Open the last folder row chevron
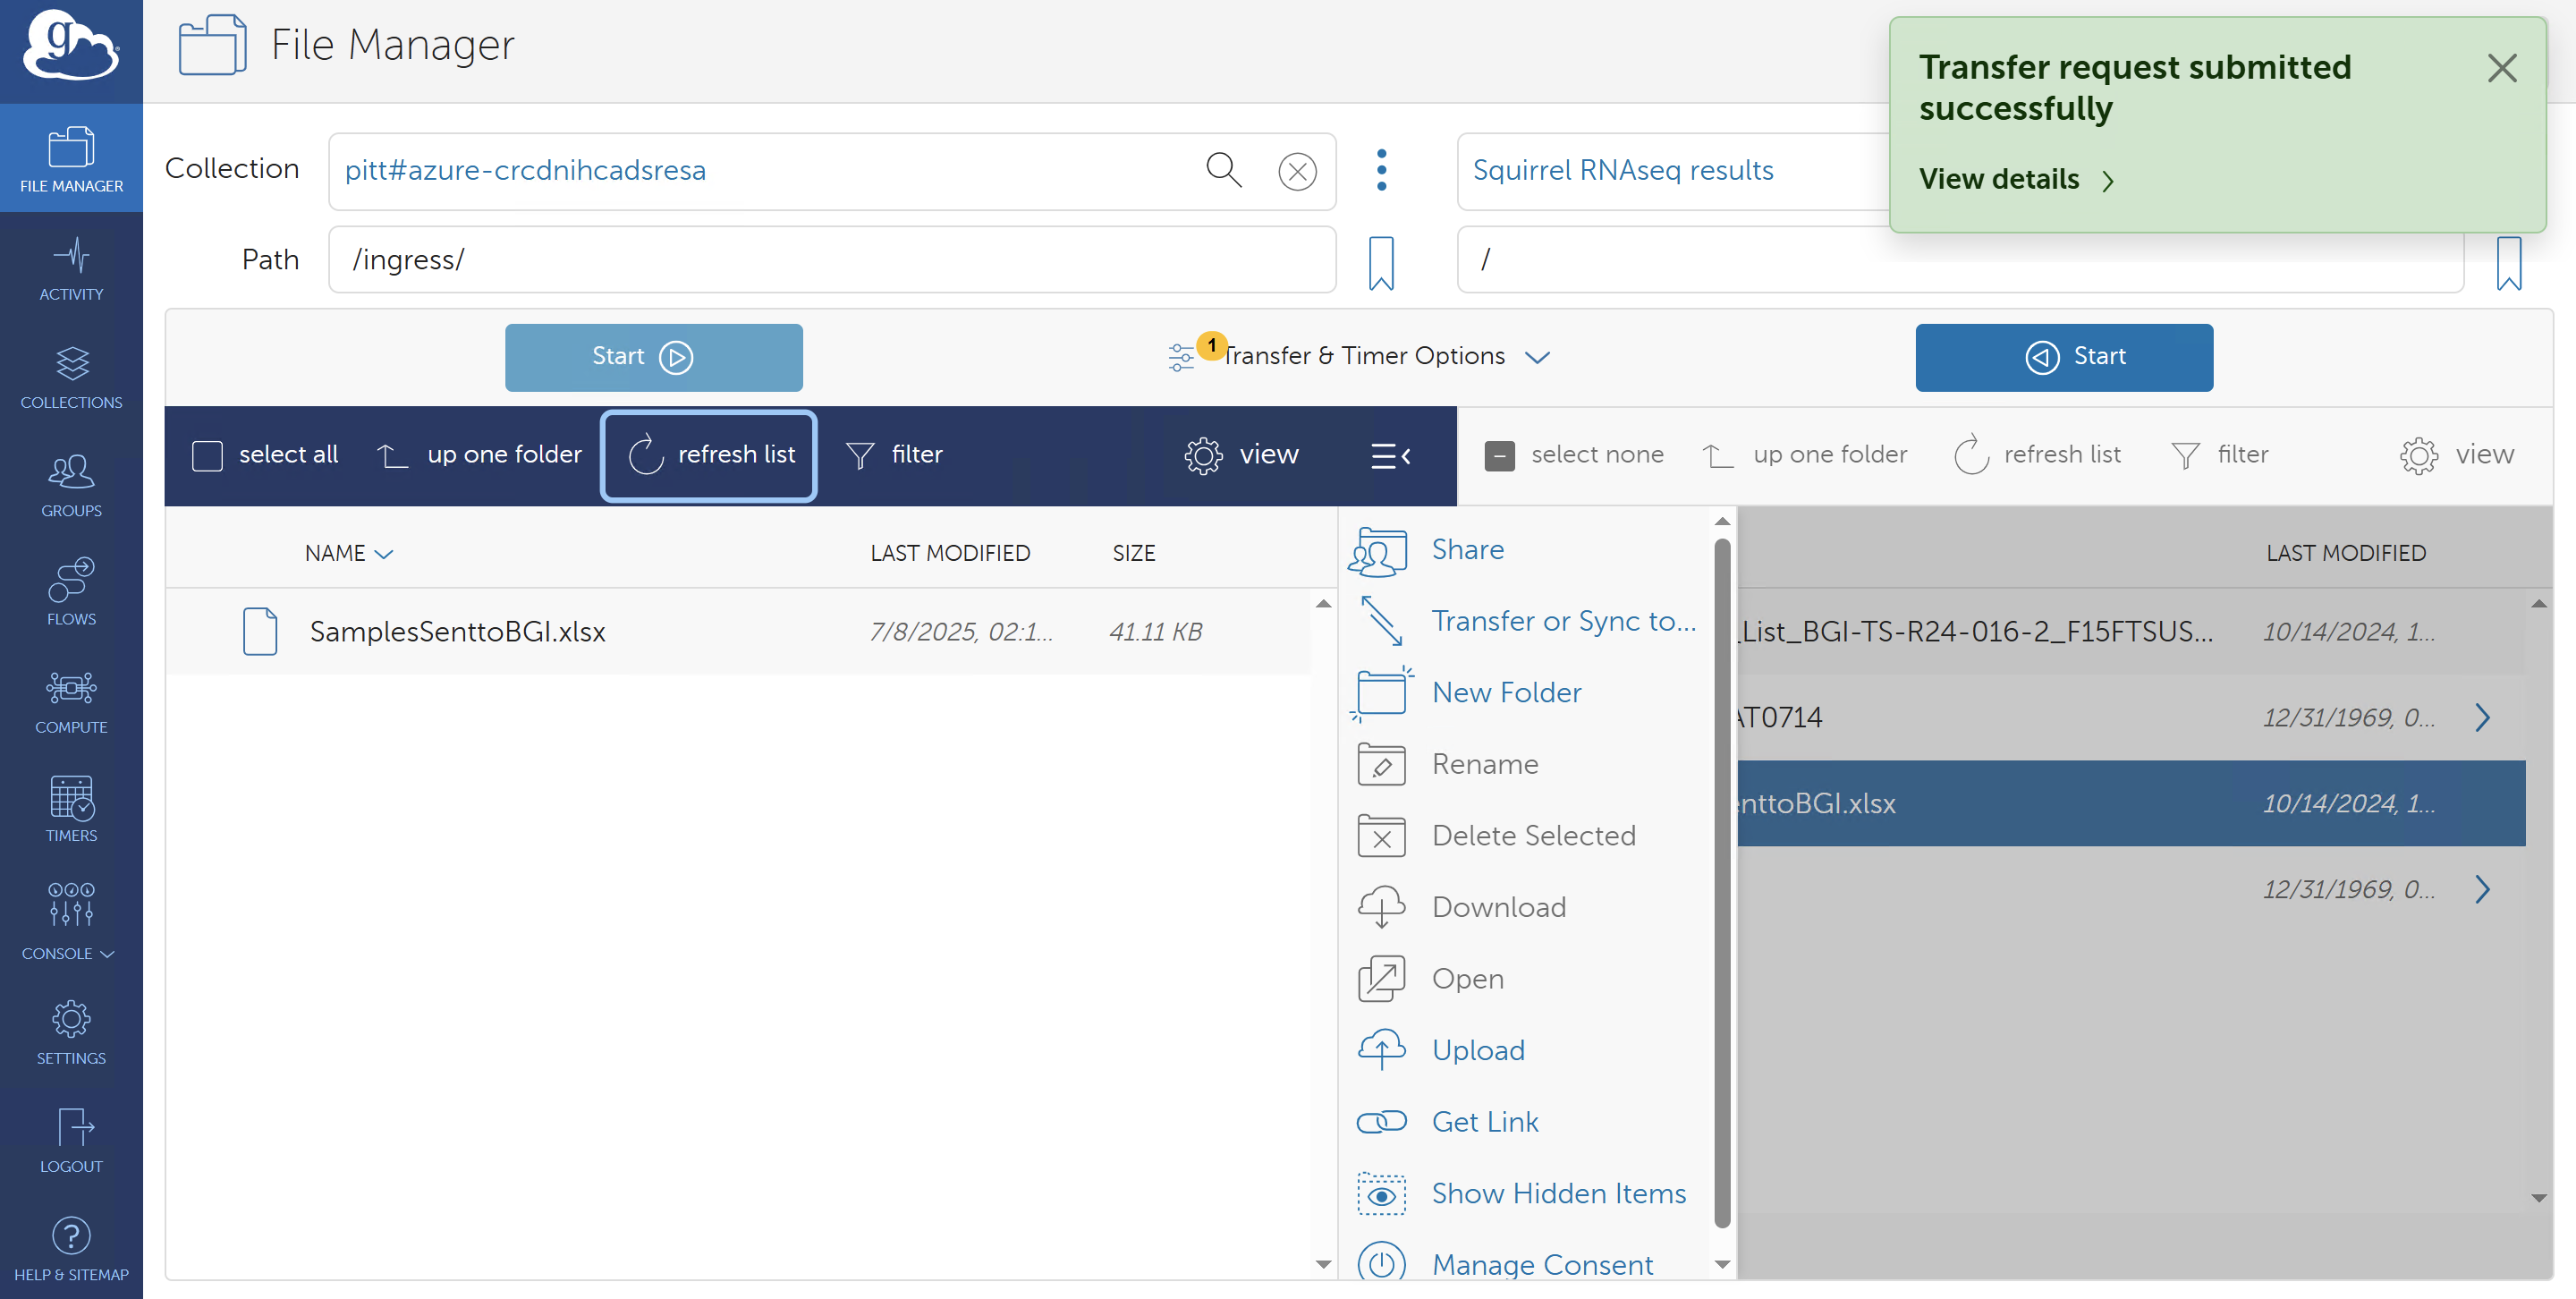This screenshot has height=1299, width=2576. click(2483, 889)
